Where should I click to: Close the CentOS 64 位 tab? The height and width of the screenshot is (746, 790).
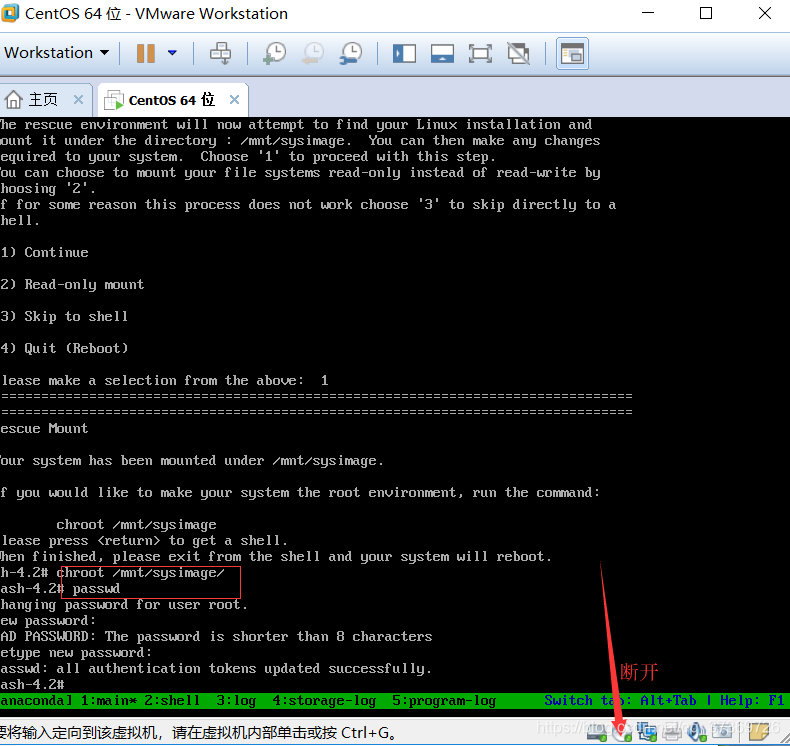point(234,99)
